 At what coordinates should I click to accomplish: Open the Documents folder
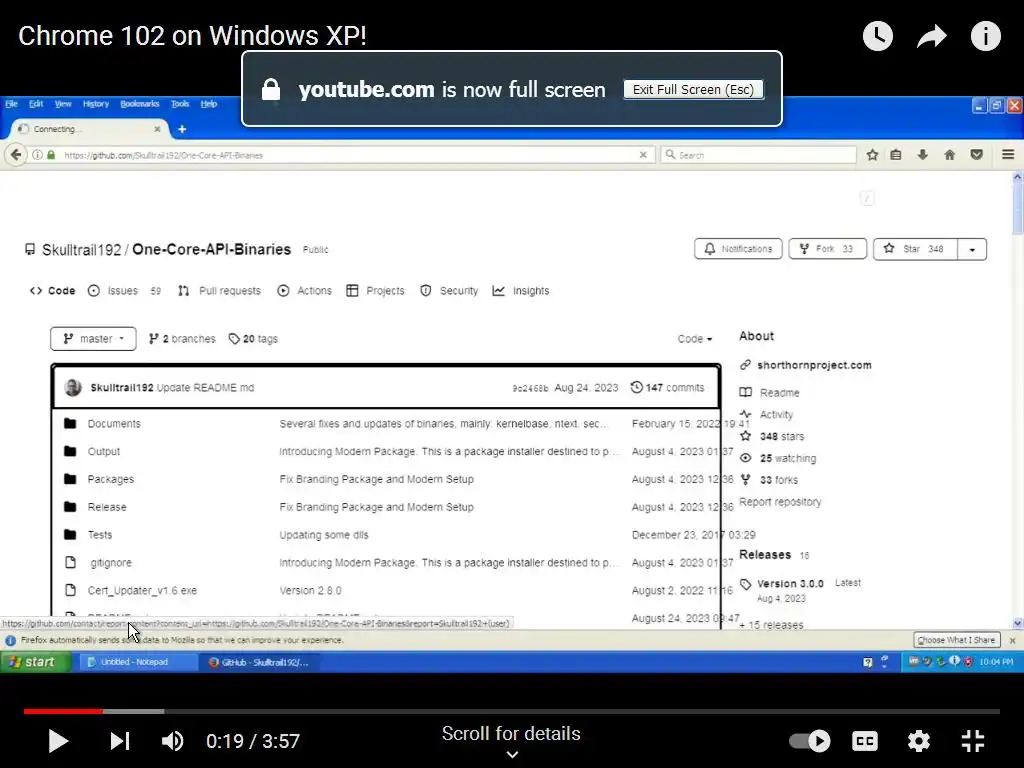[x=114, y=424]
